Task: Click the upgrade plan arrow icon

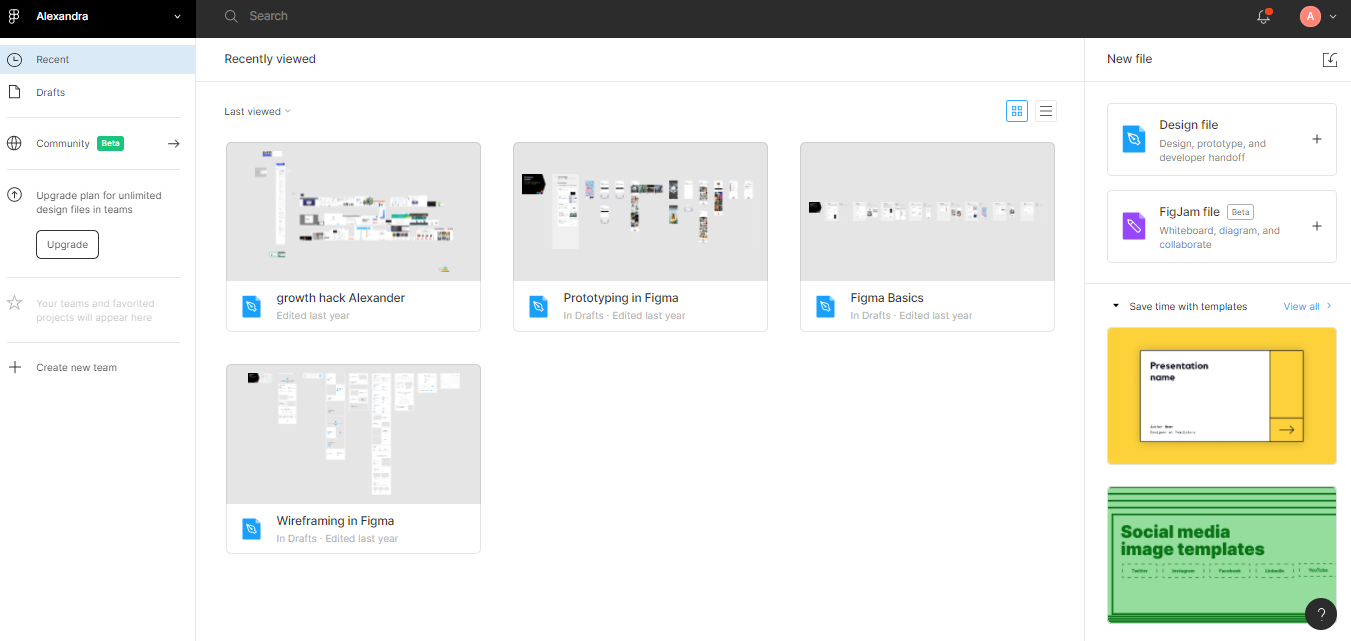Action: pyautogui.click(x=15, y=195)
